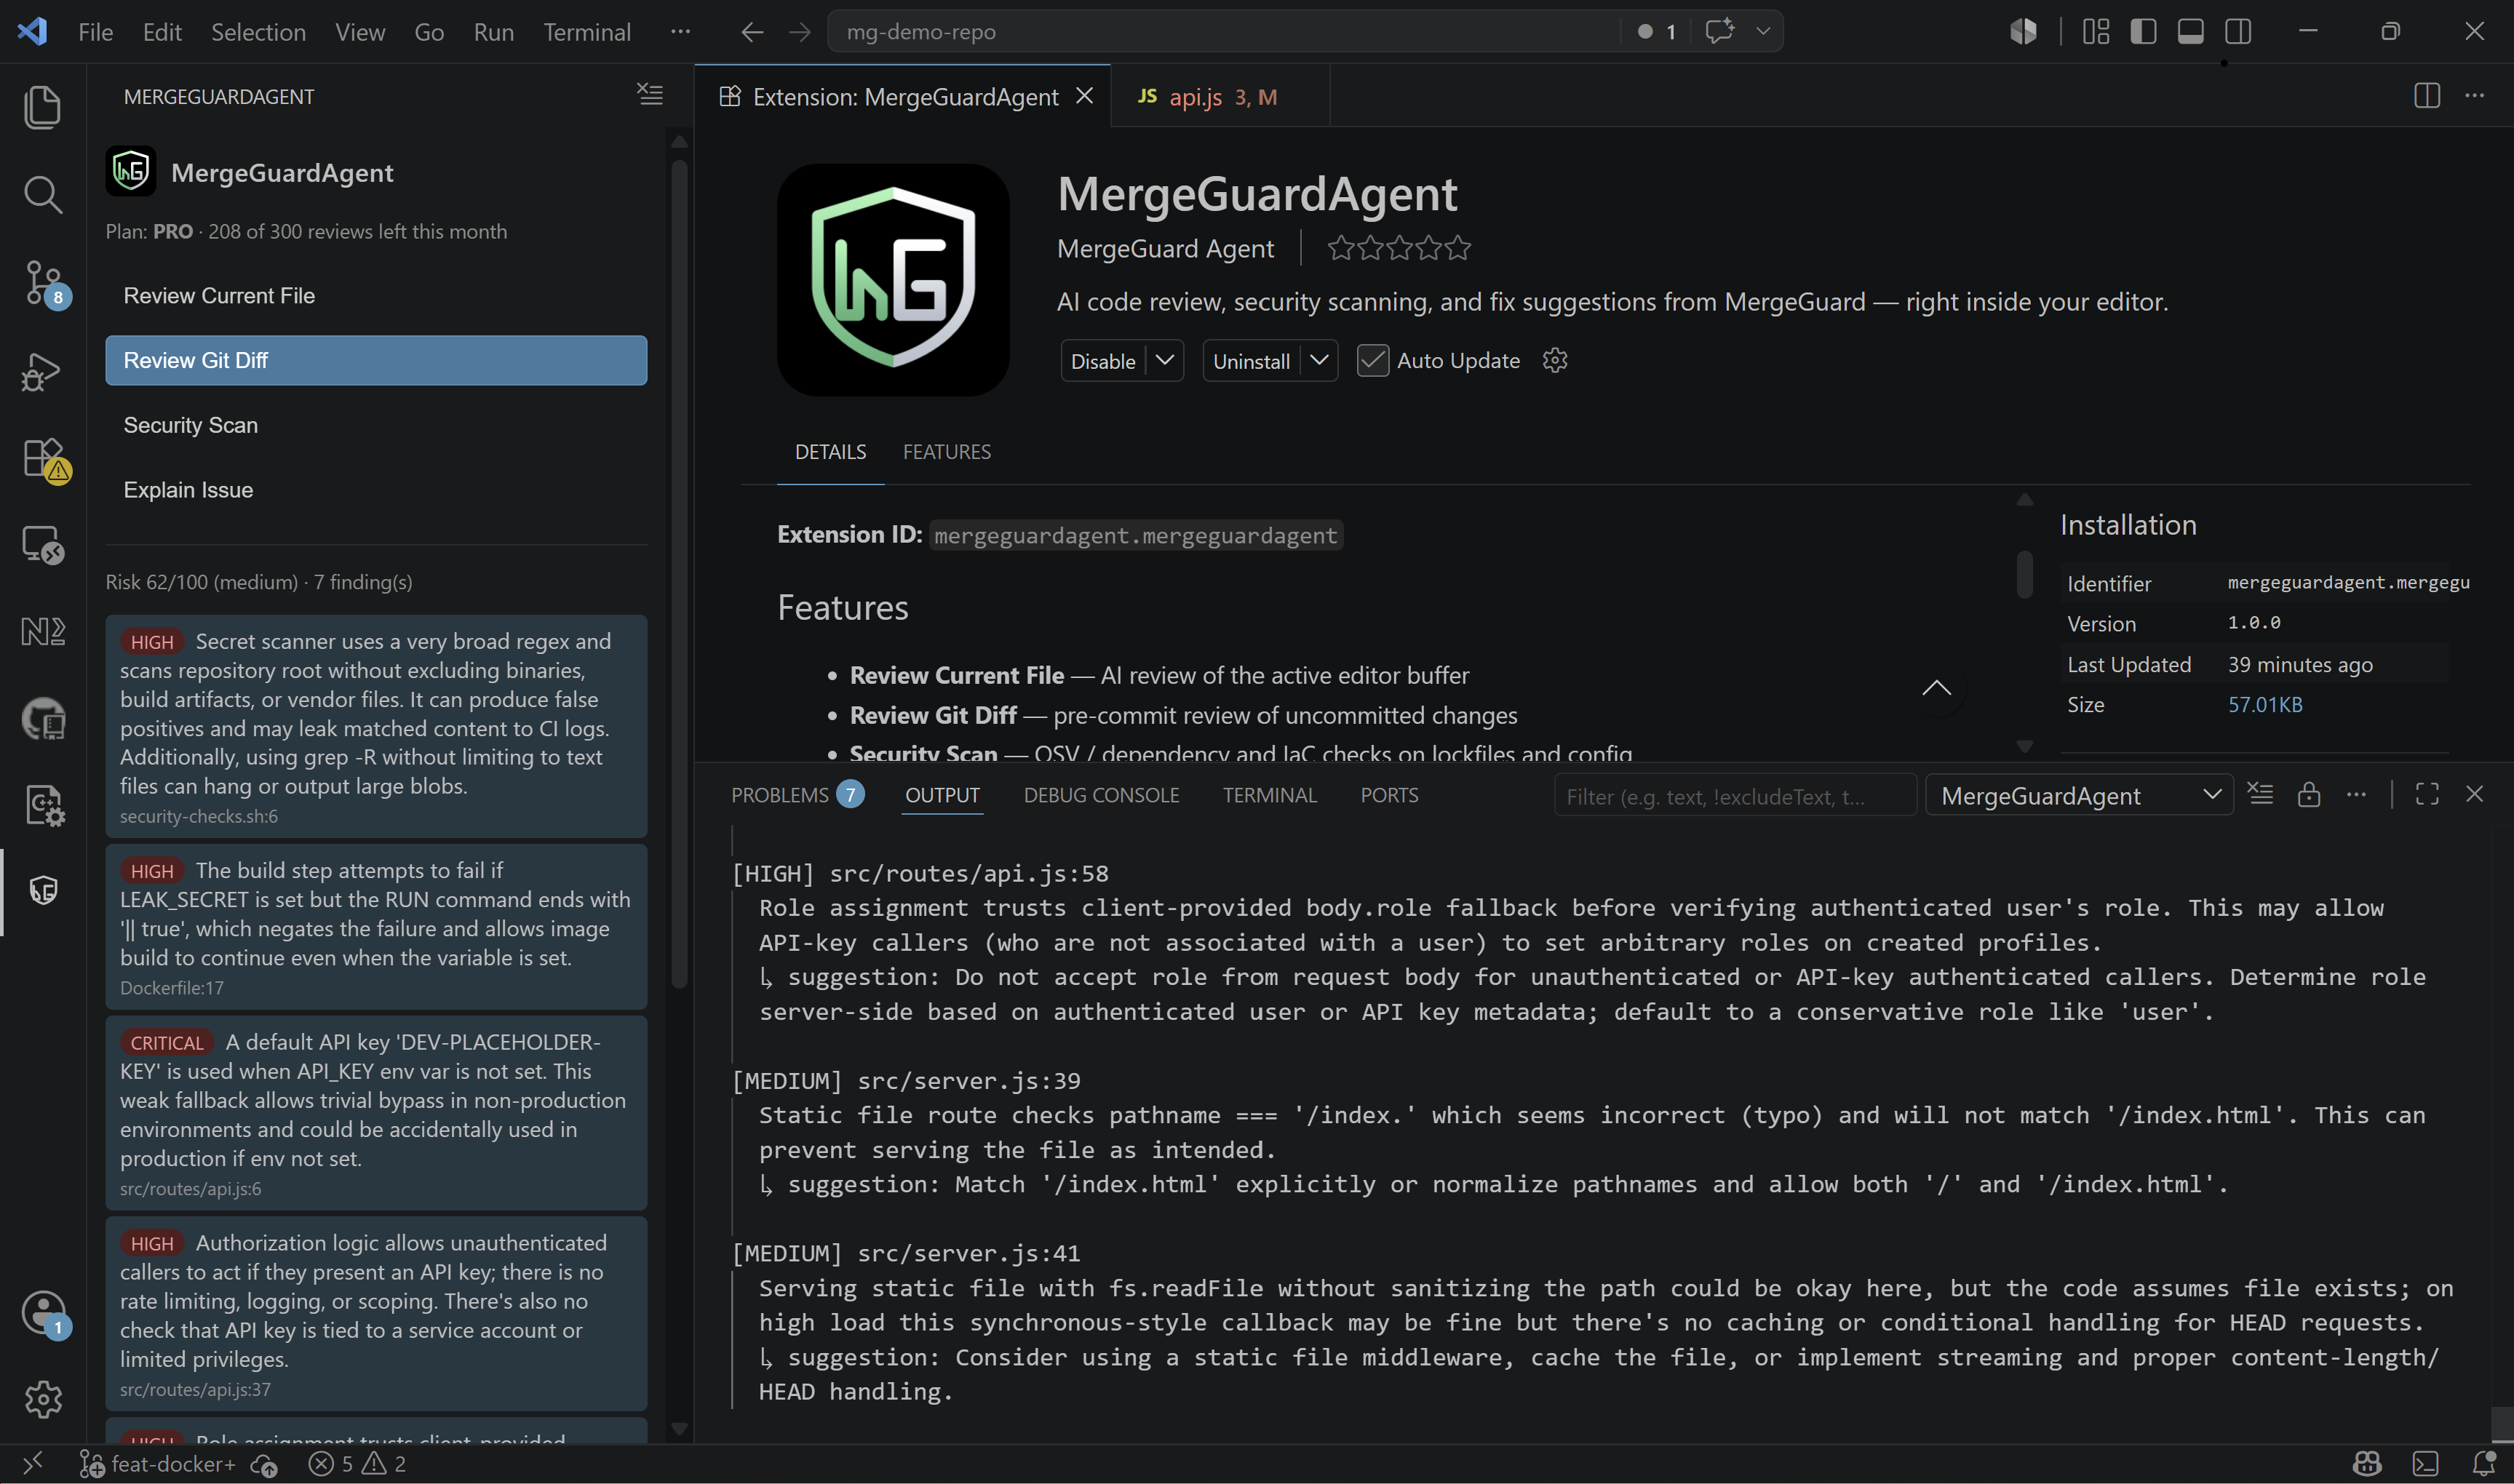Toggle secondary side bar visibility
The height and width of the screenshot is (1484, 2514).
[2238, 32]
